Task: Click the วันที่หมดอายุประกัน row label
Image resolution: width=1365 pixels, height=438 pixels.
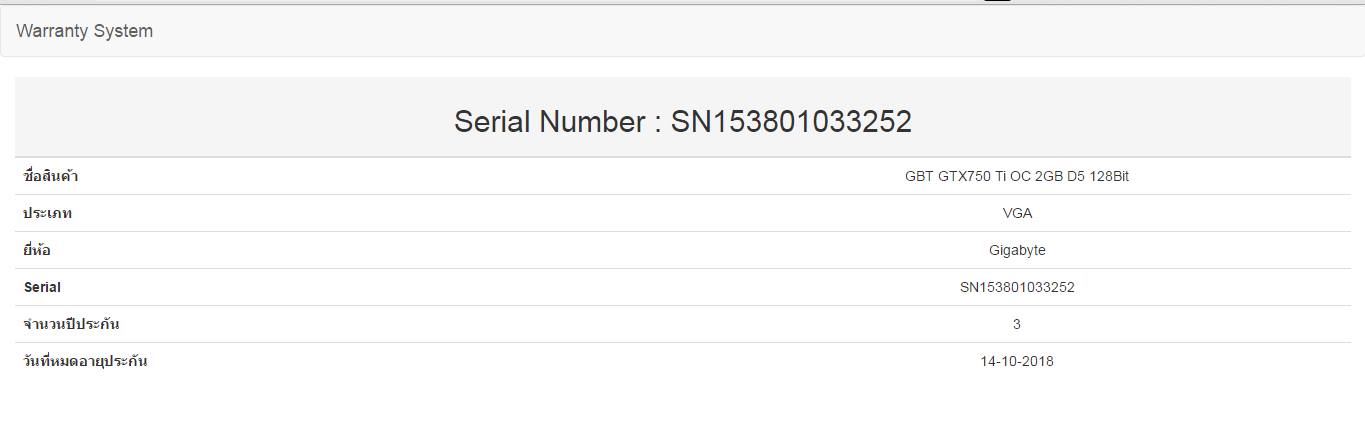Action: point(85,361)
